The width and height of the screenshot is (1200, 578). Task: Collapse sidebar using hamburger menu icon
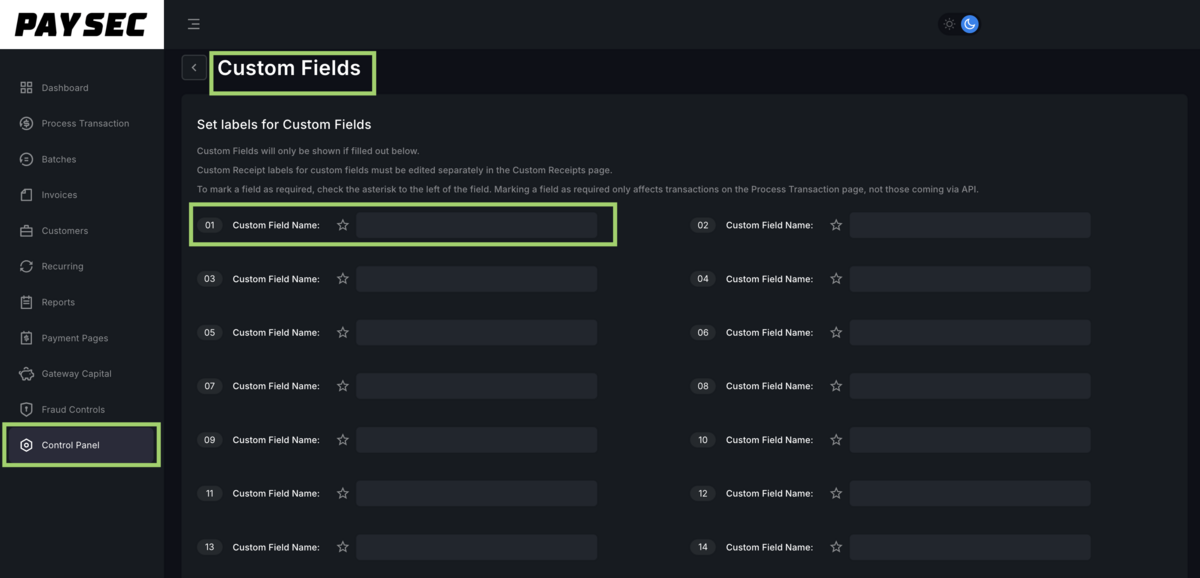point(194,24)
